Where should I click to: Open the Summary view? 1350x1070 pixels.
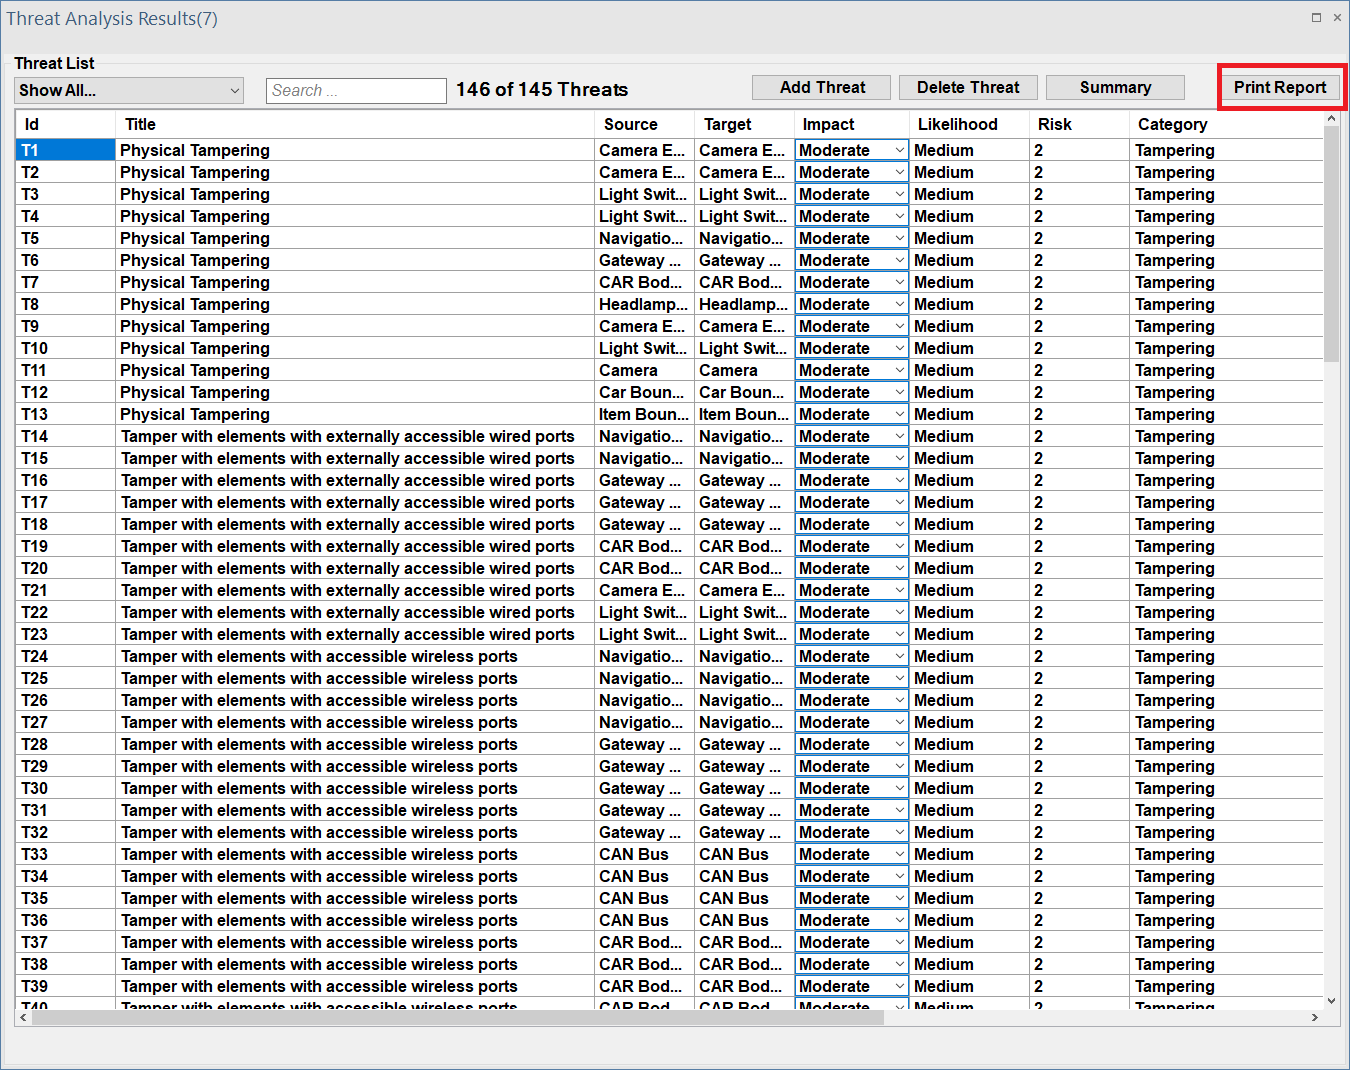click(1114, 88)
